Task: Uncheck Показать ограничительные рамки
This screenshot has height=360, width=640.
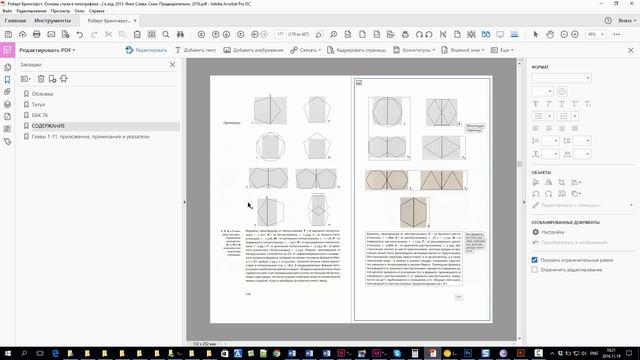Action: coord(534,260)
